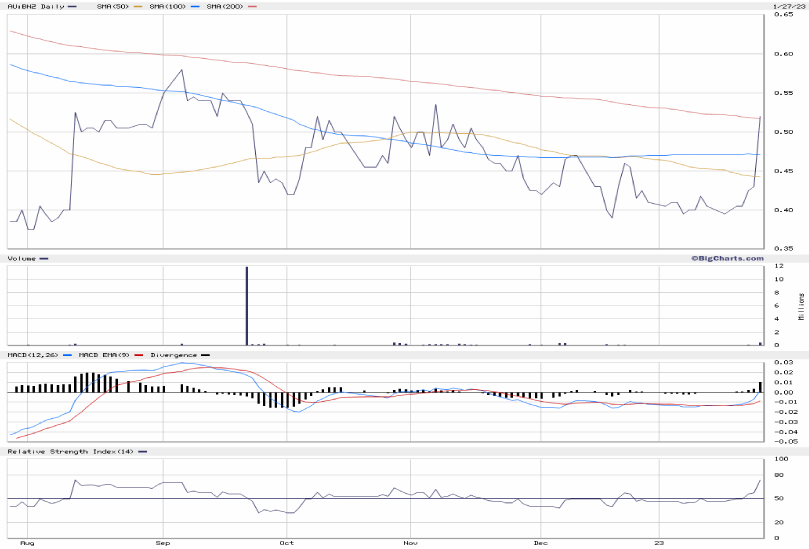Click the Nov label on the time axis
This screenshot has width=809, height=549.
click(410, 544)
